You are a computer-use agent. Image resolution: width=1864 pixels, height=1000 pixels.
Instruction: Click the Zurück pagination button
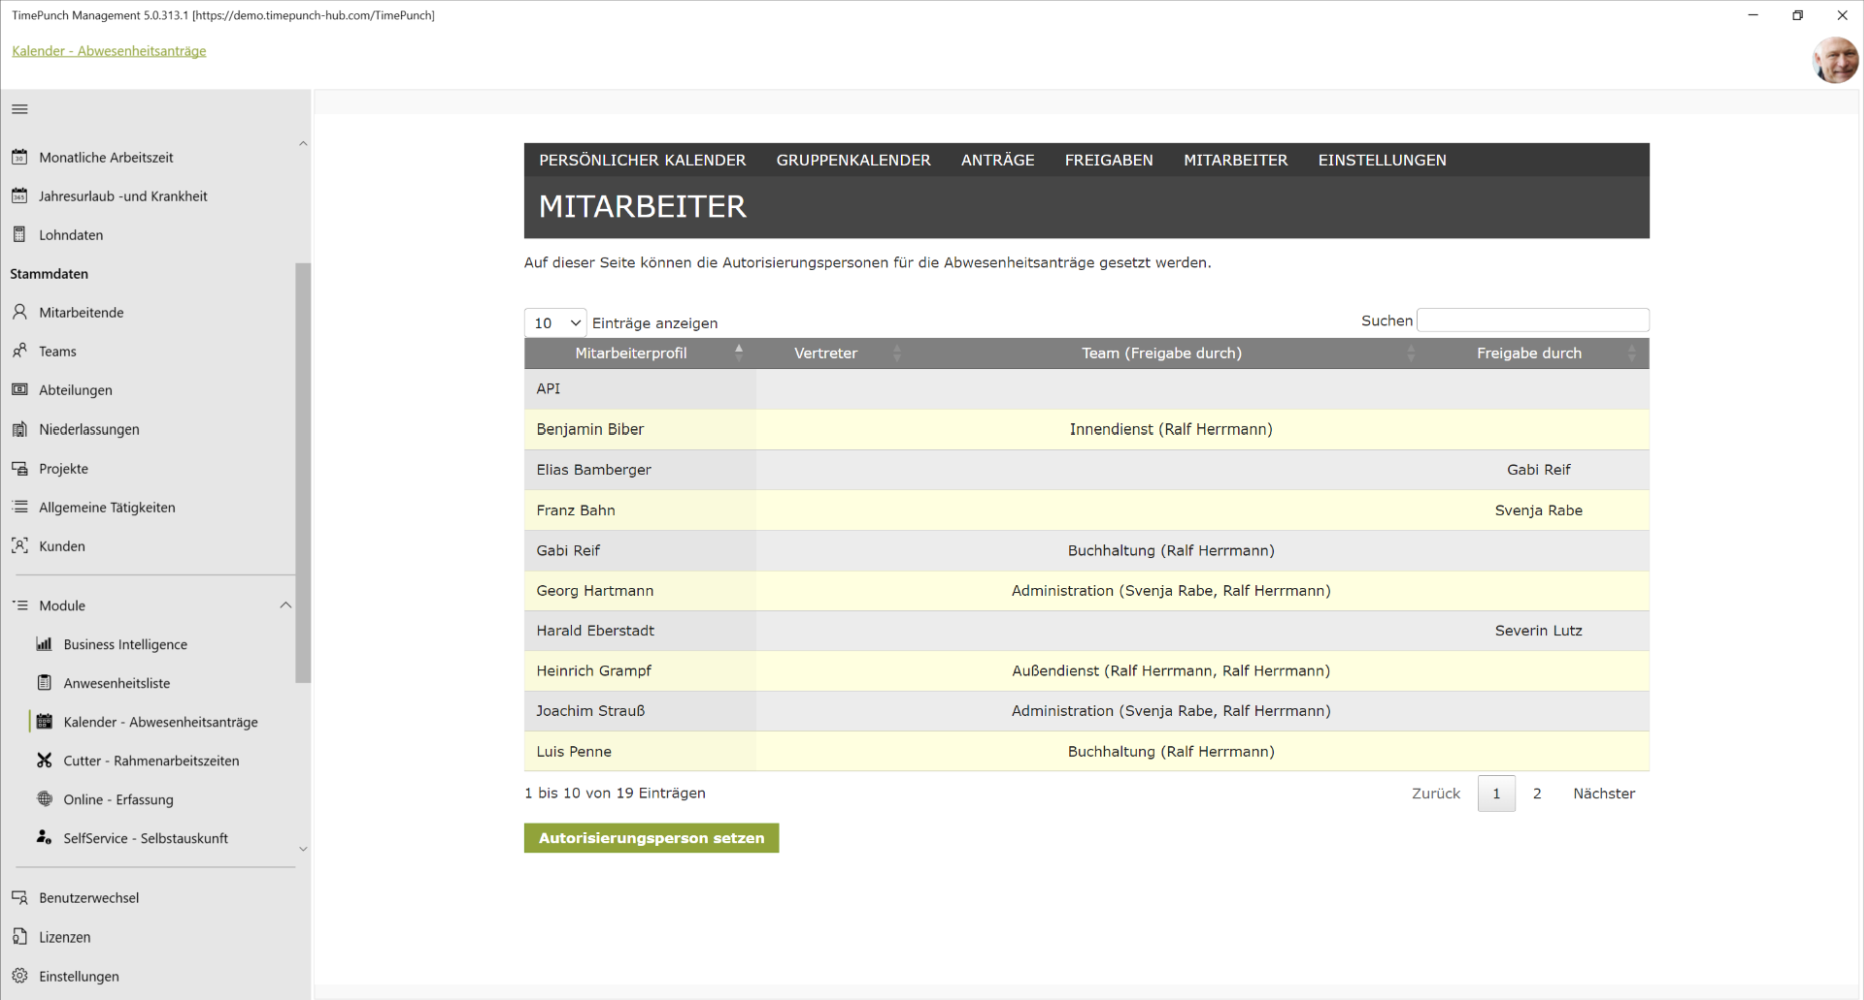click(x=1436, y=793)
